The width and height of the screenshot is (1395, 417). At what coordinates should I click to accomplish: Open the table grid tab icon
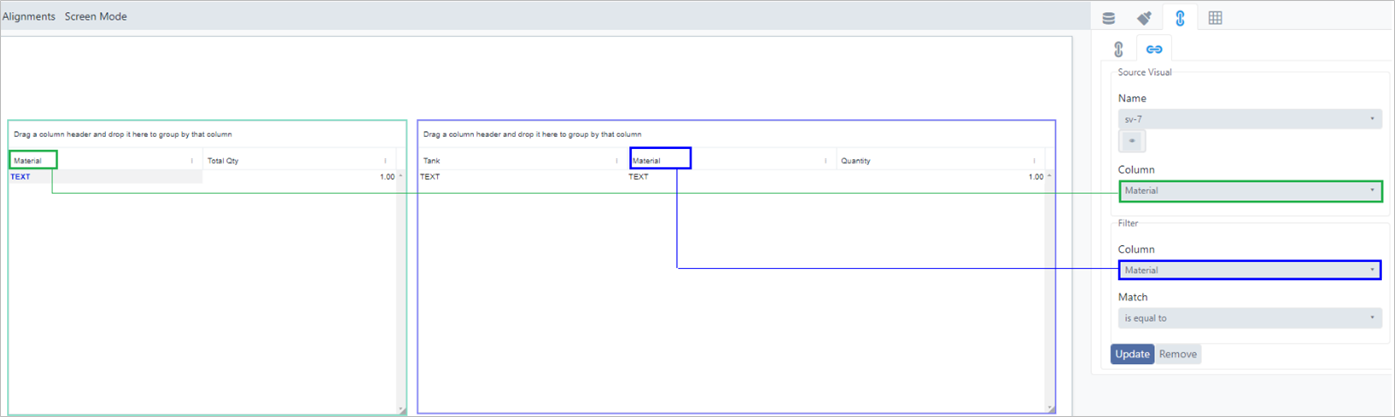point(1215,18)
